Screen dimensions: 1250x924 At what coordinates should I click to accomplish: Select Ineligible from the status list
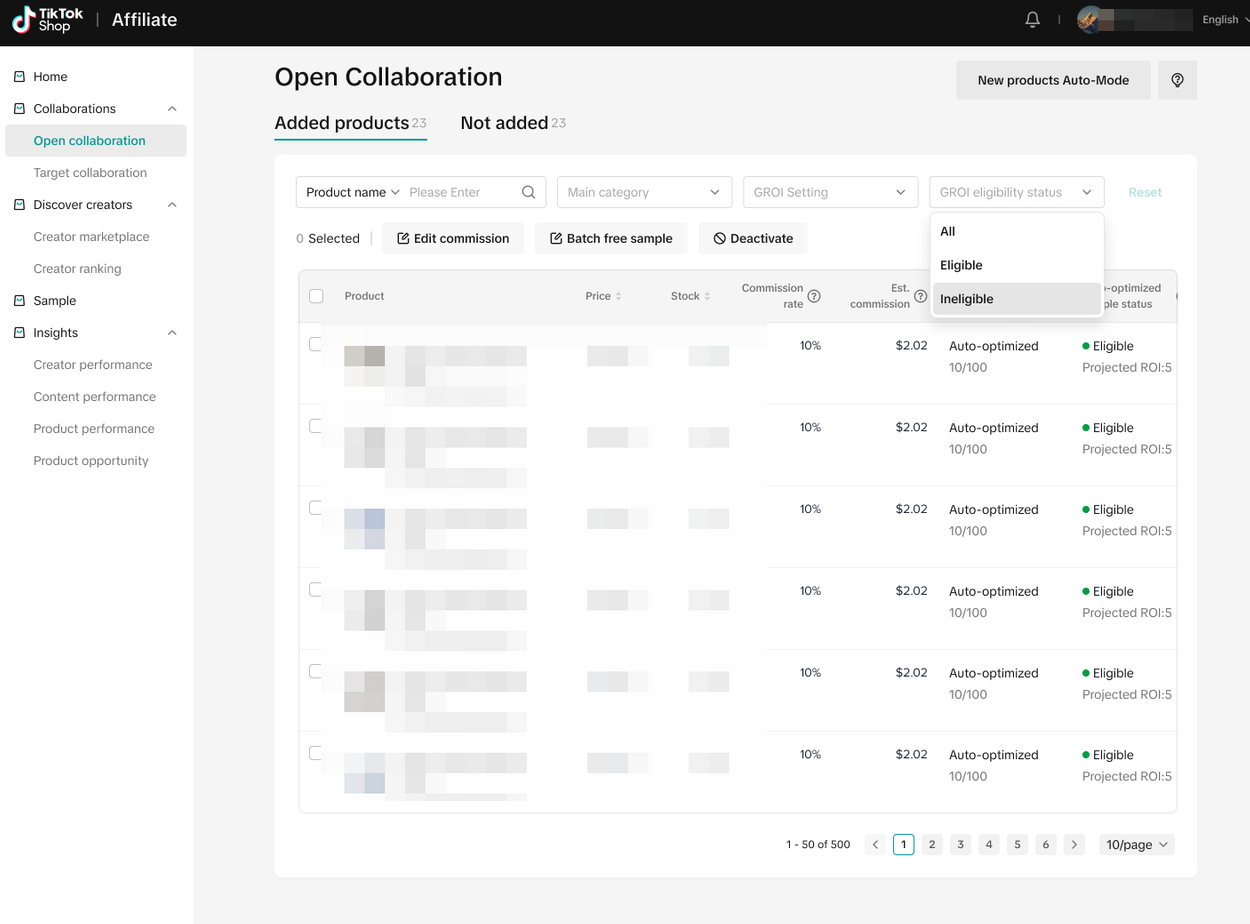point(966,299)
